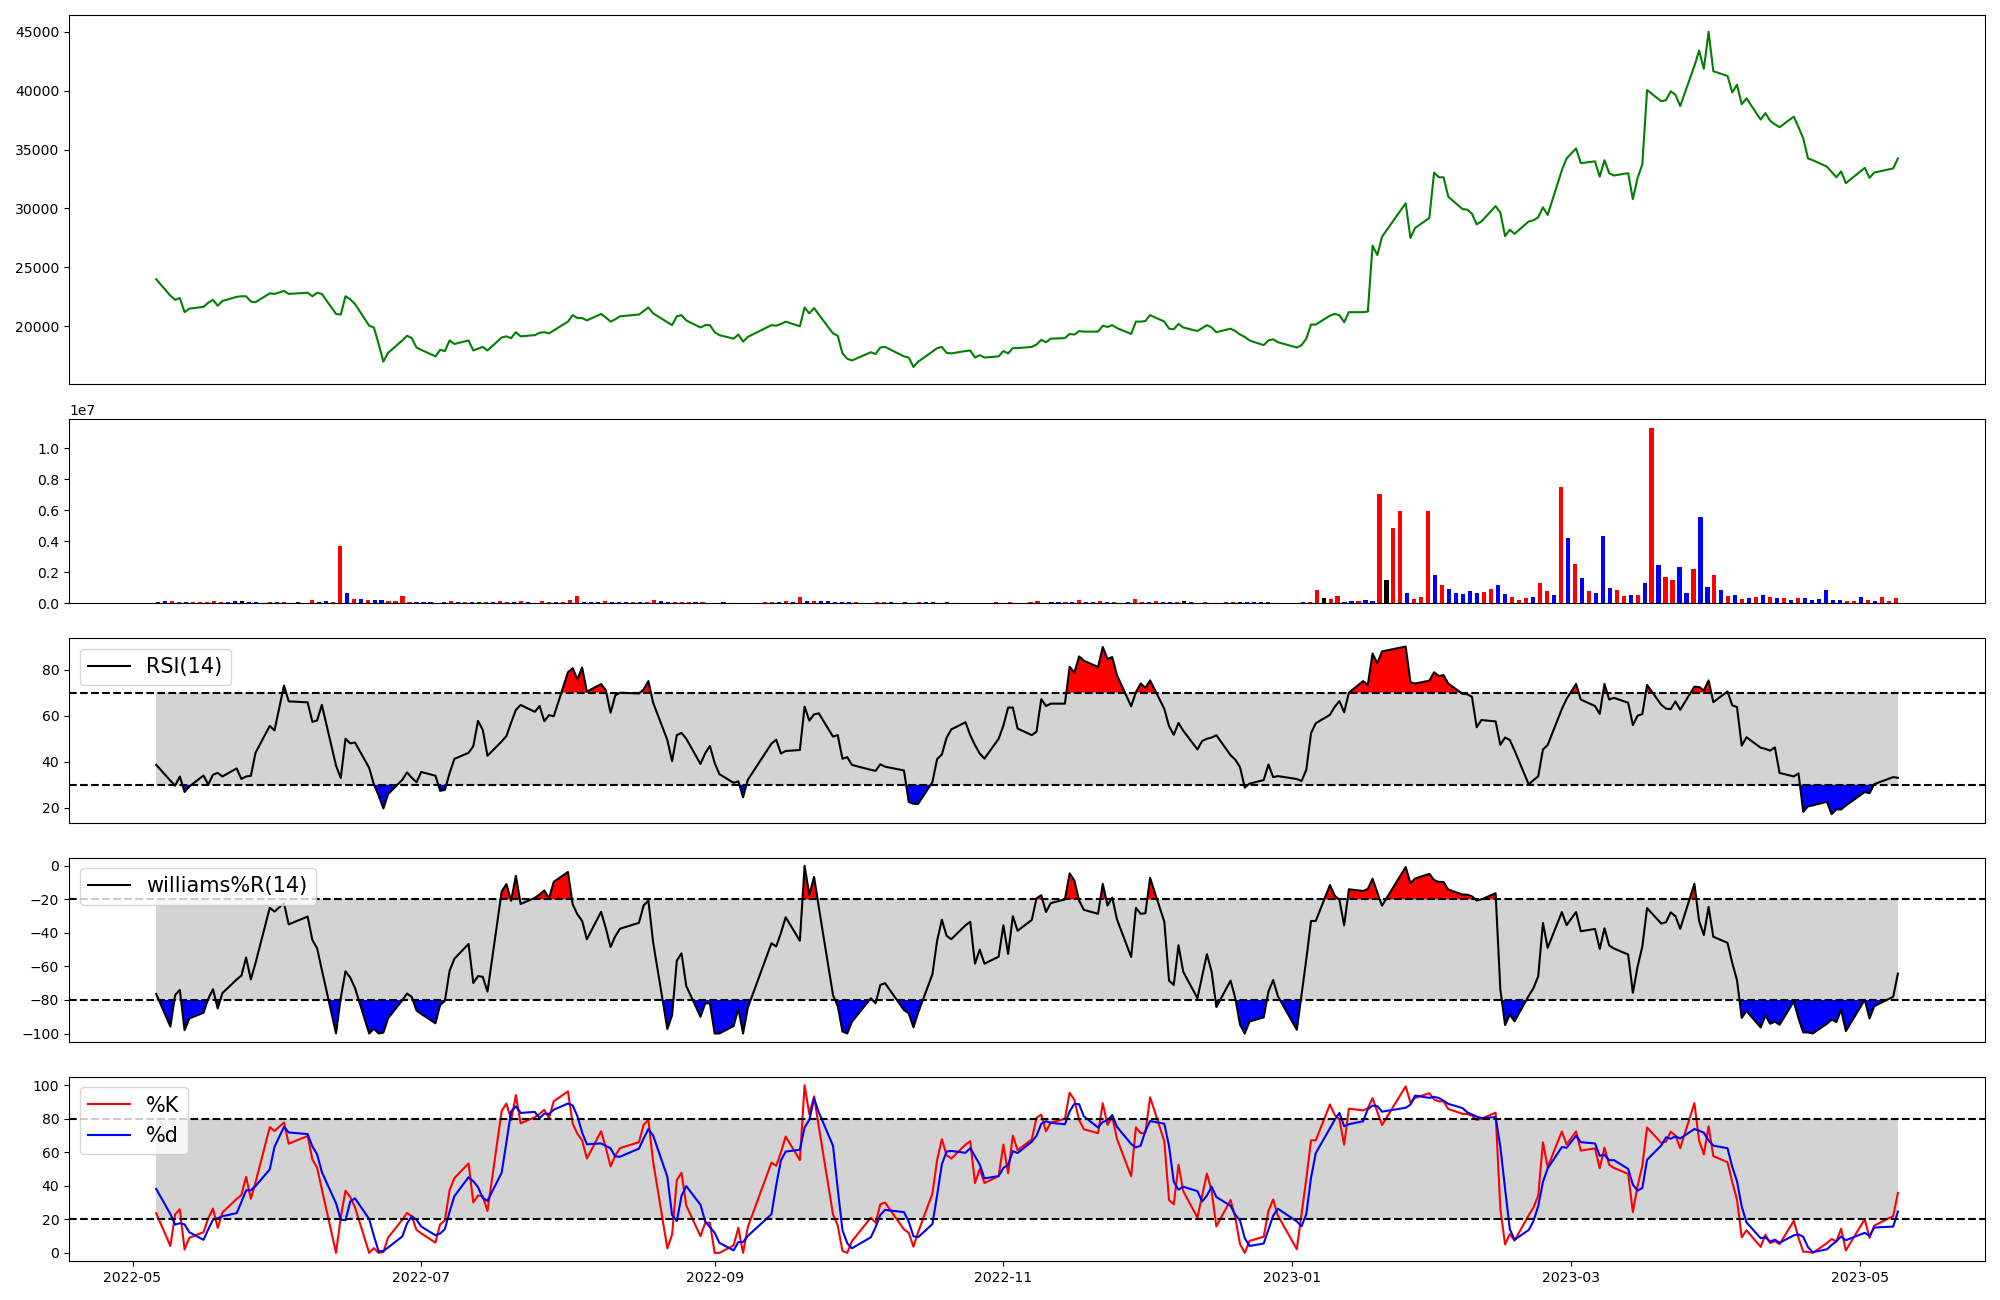Click the 2023-01 x-axis date label

(1293, 1277)
